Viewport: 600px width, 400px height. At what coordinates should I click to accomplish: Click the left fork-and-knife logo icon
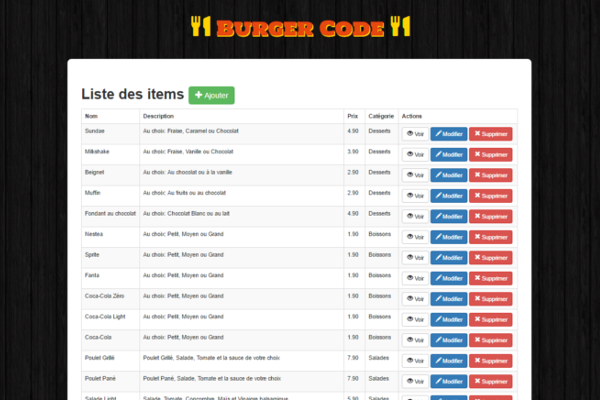point(201,27)
